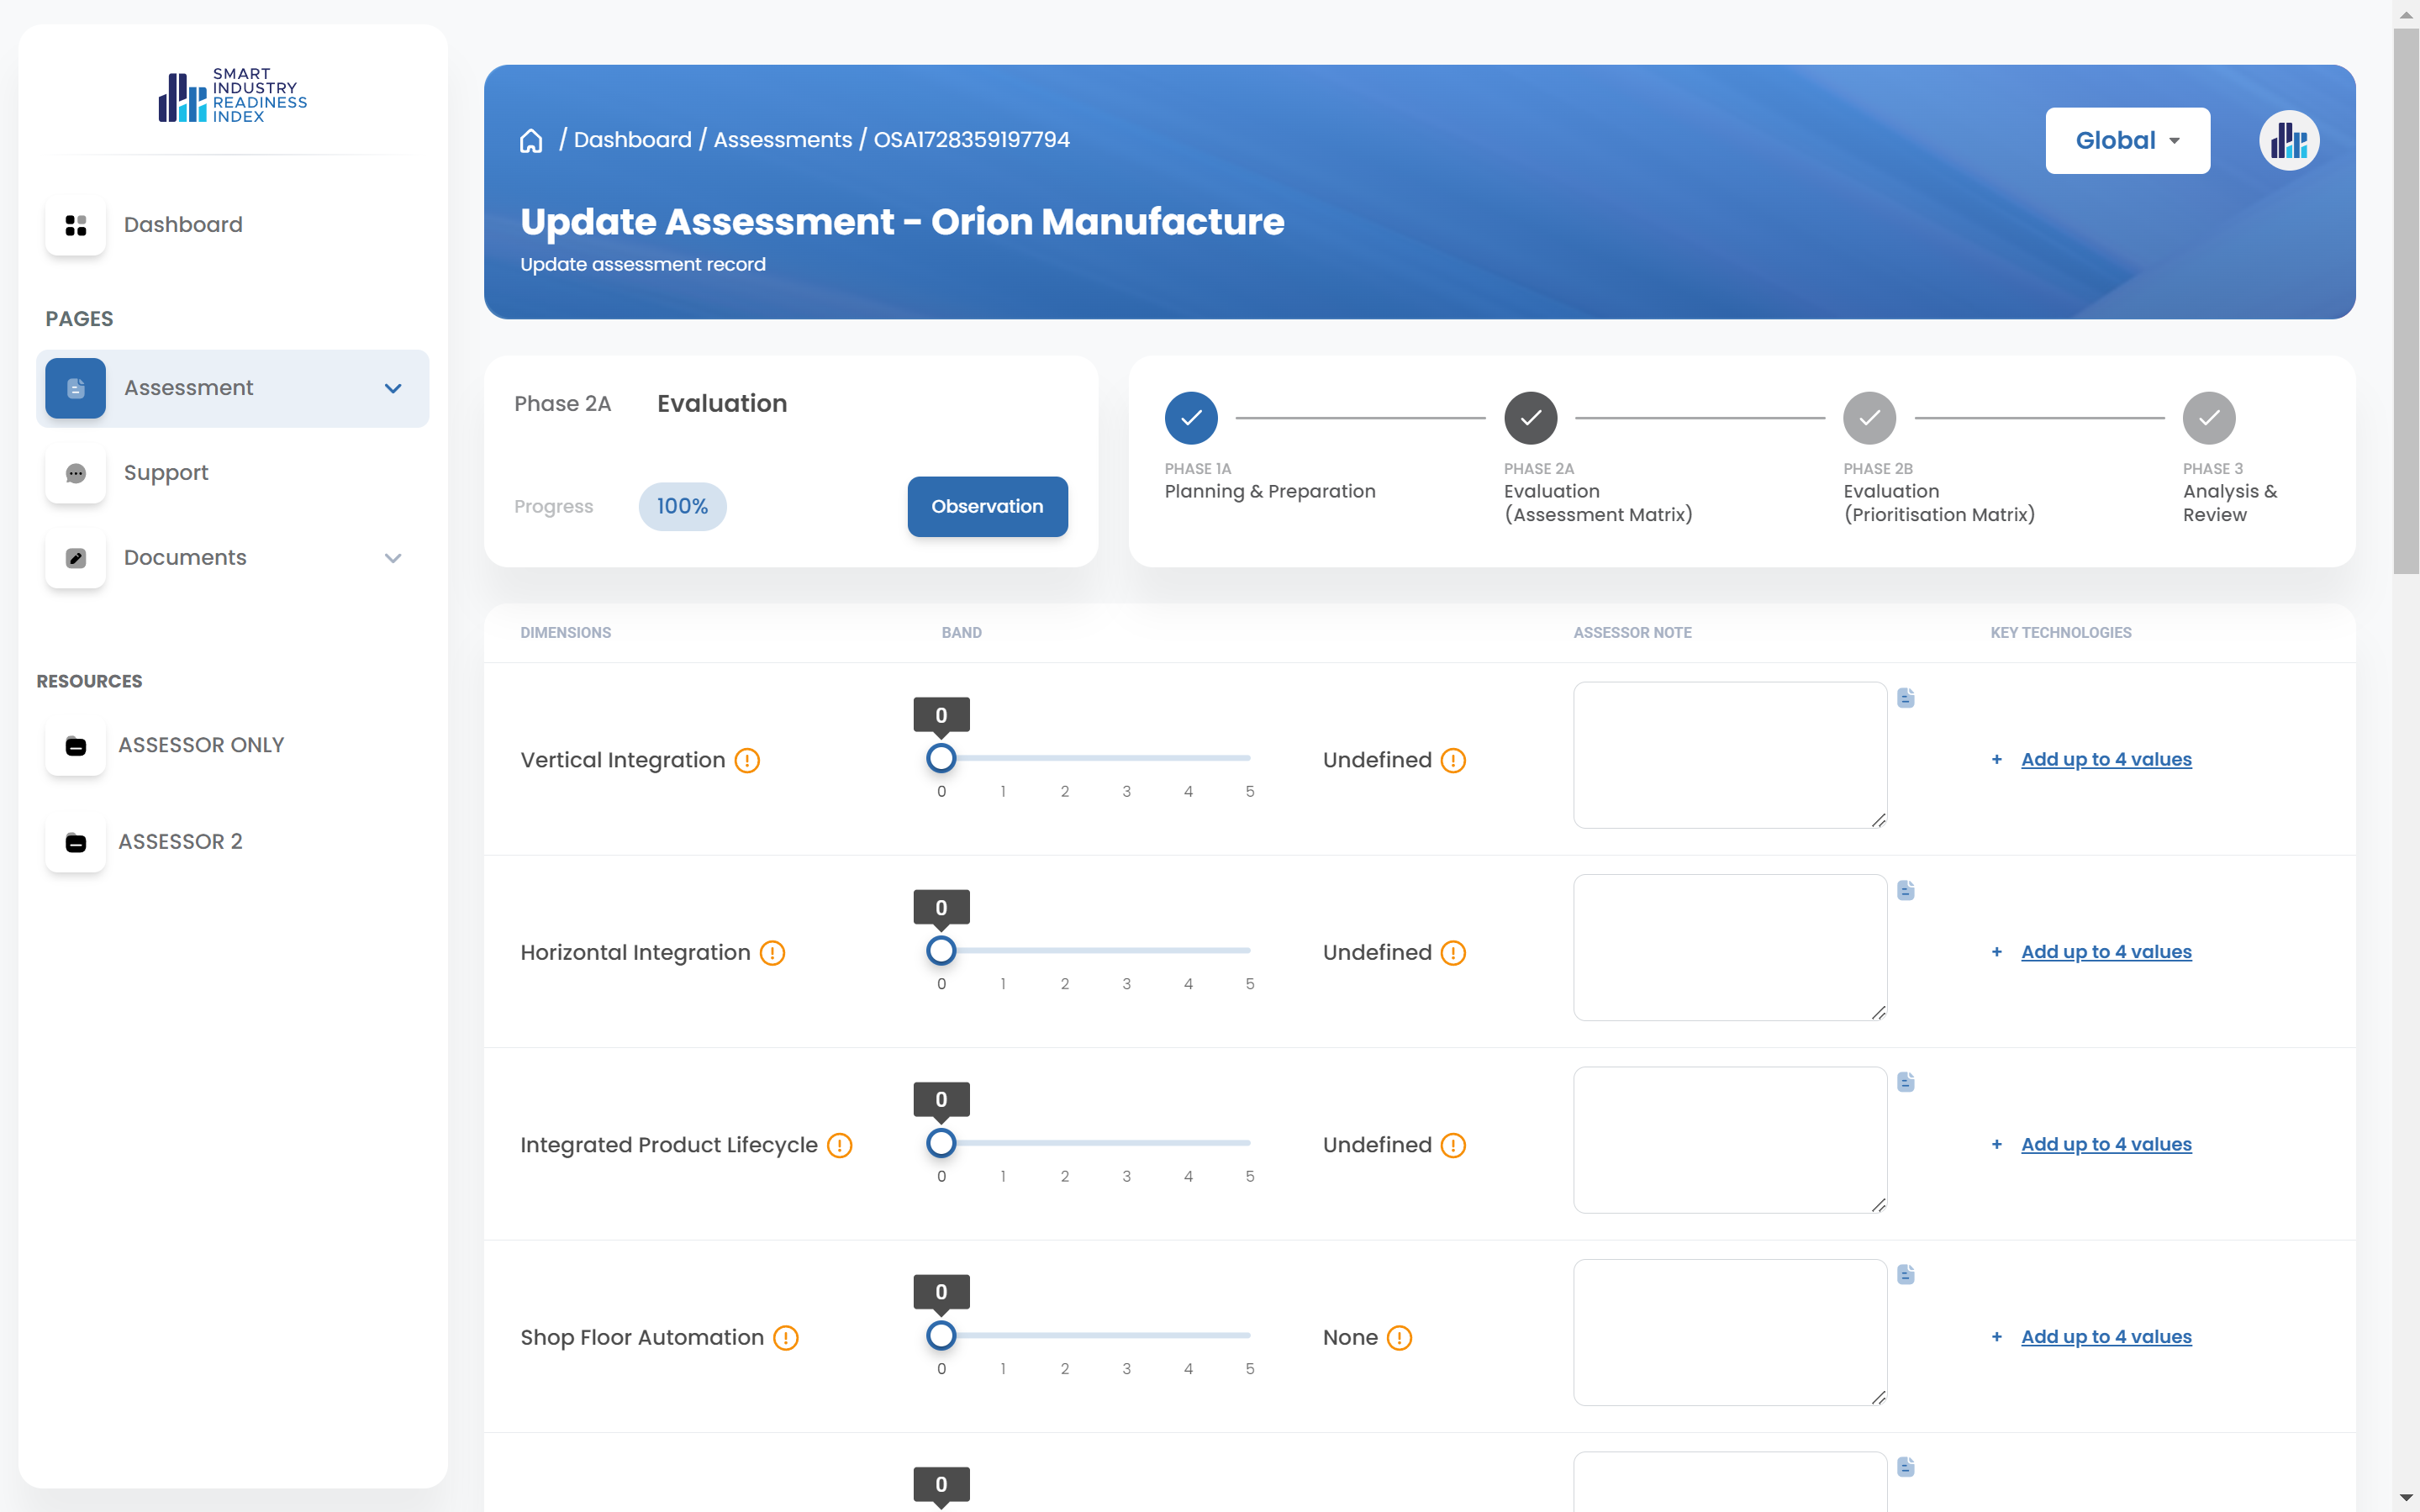Expand the Assessment sidebar menu chevron
The width and height of the screenshot is (2420, 1512).
click(x=393, y=388)
